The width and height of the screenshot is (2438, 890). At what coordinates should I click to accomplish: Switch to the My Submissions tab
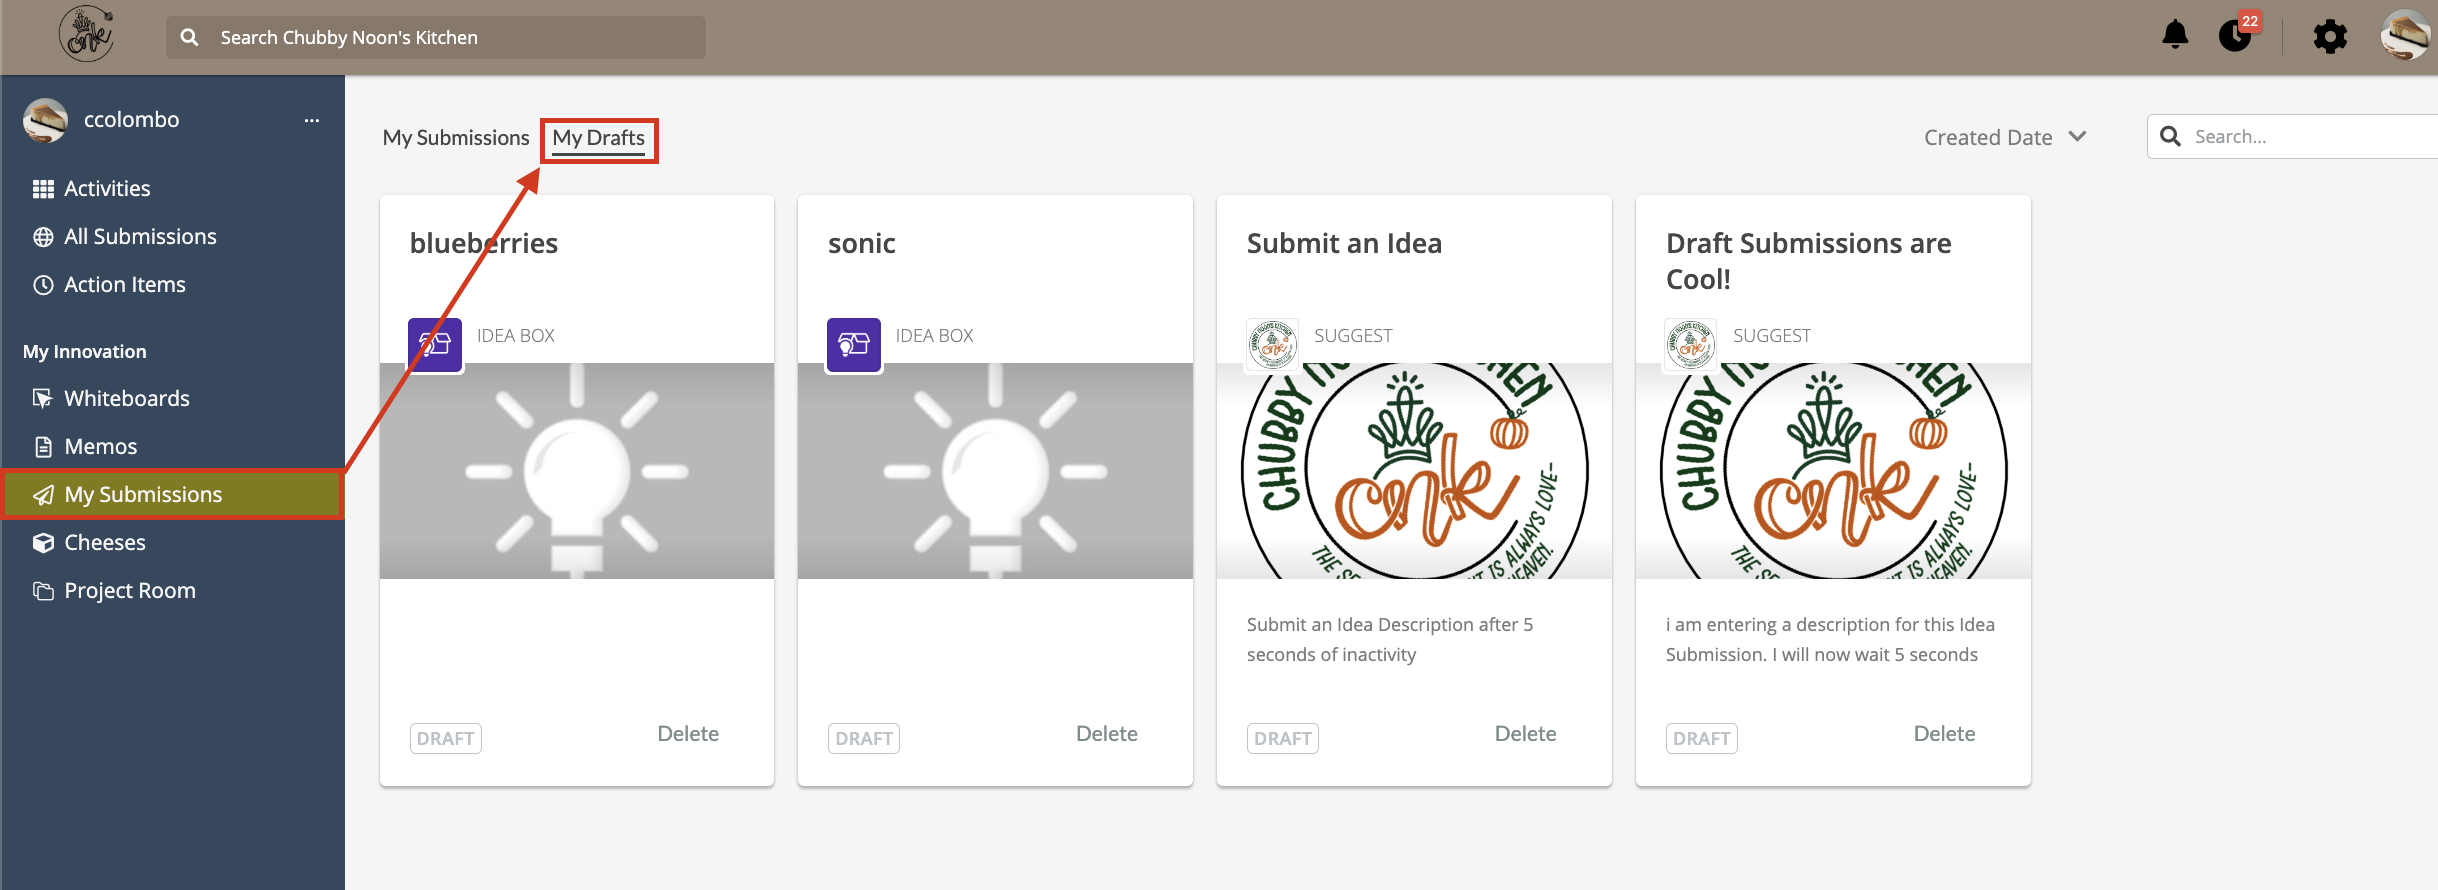click(x=456, y=138)
